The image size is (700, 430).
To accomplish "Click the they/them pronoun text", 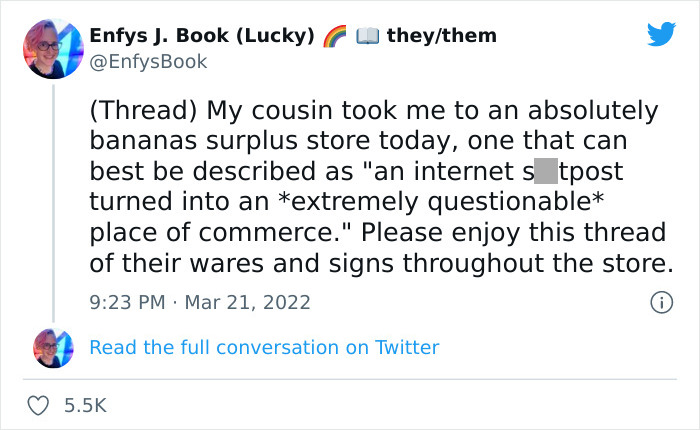I will coord(441,36).
